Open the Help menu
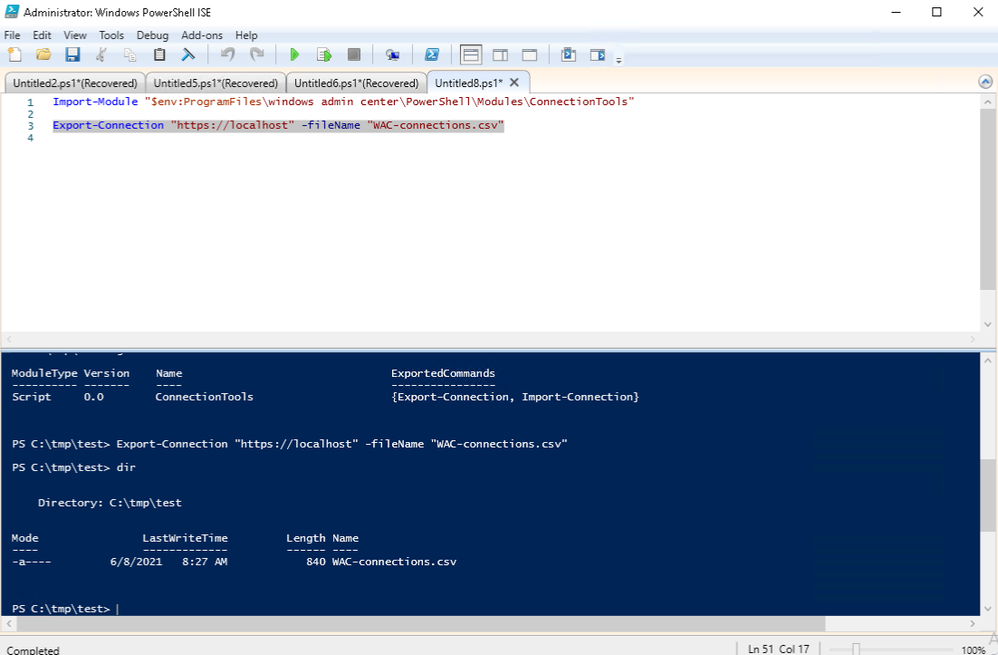This screenshot has height=655, width=998. (246, 35)
